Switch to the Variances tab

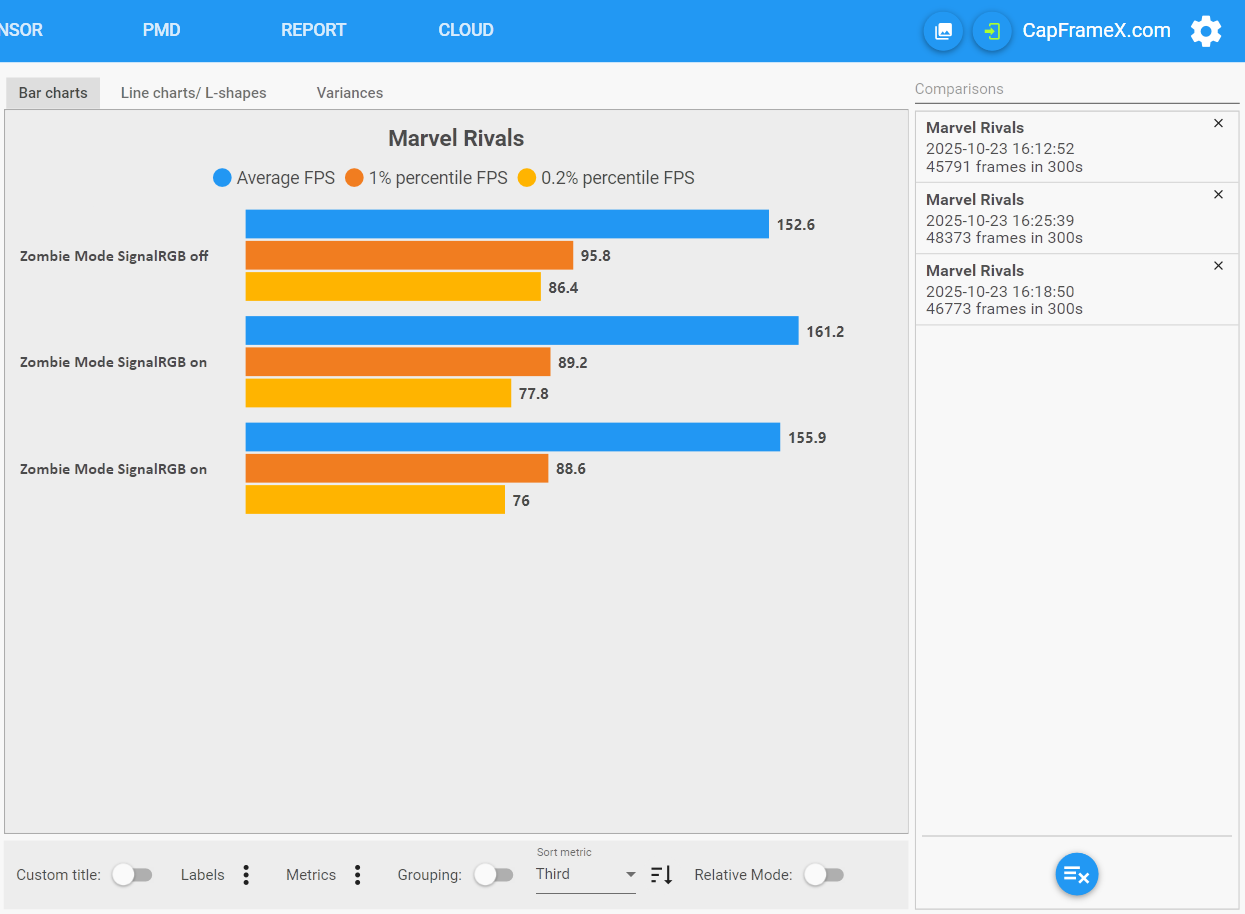point(350,93)
